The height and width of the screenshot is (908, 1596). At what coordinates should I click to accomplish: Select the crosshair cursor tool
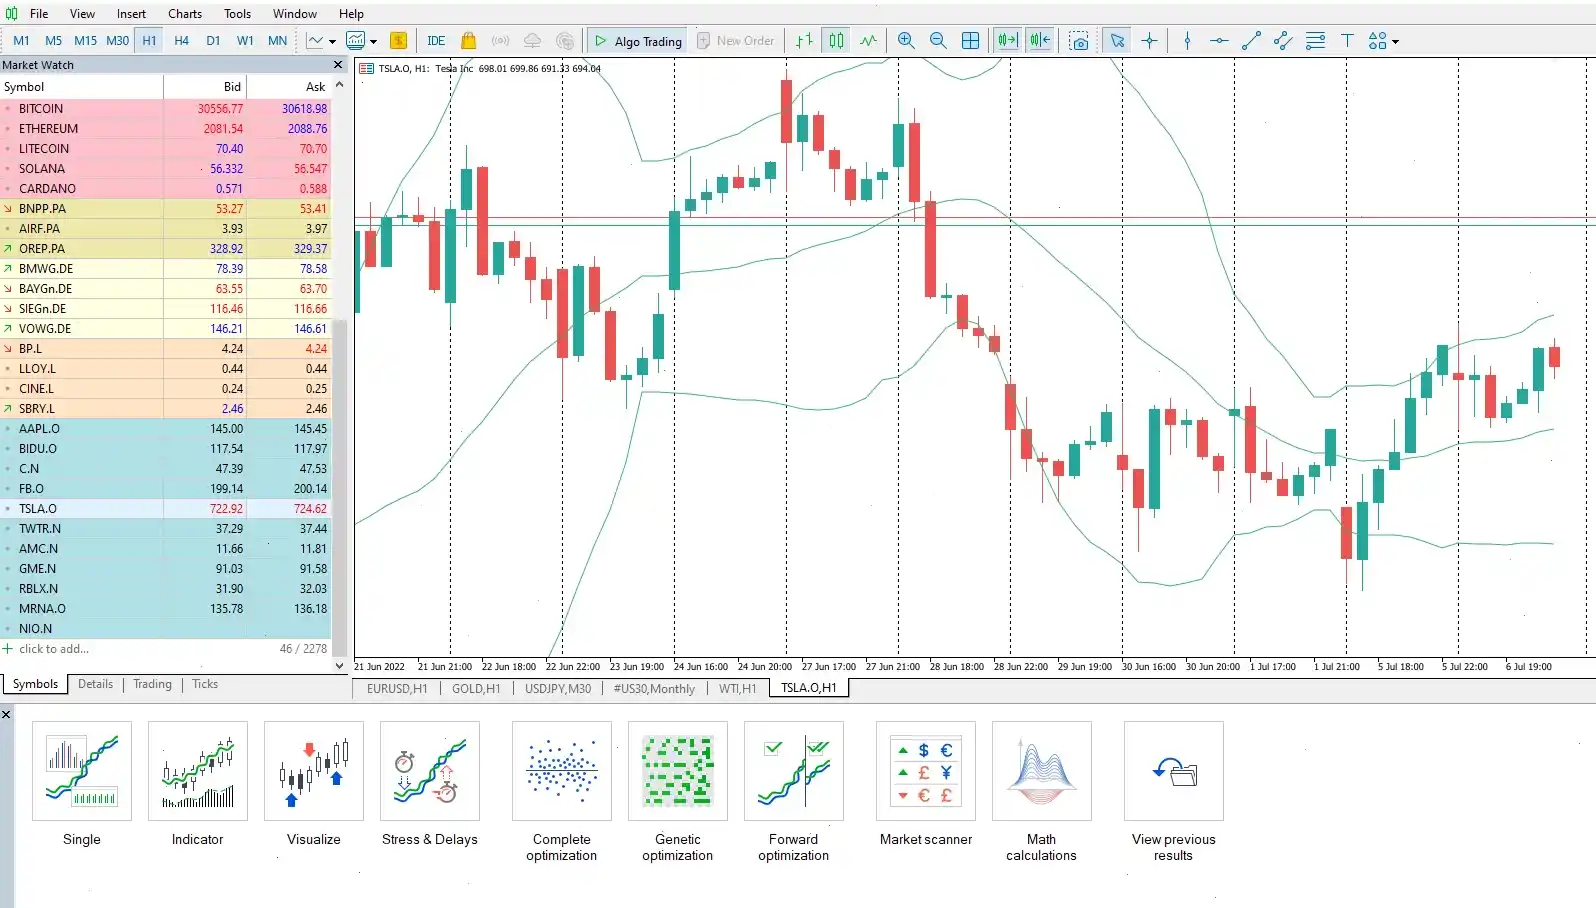[1149, 41]
